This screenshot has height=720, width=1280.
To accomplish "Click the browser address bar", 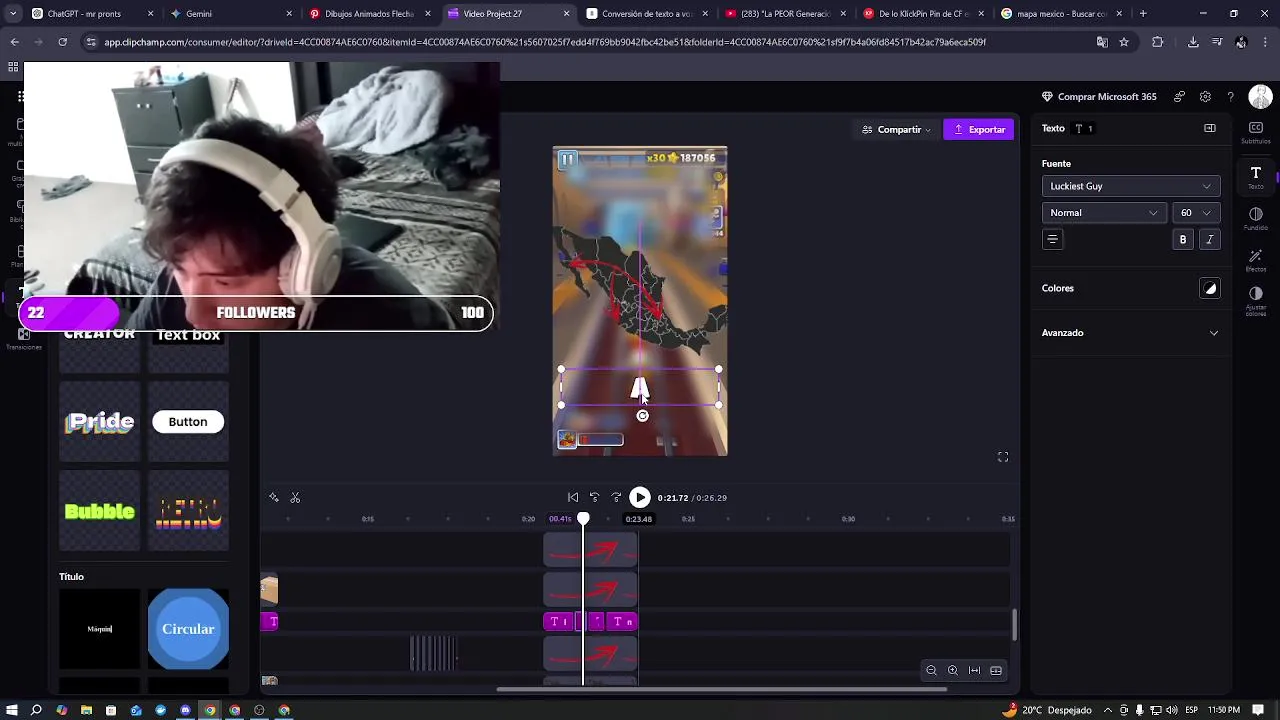I will click(x=590, y=42).
